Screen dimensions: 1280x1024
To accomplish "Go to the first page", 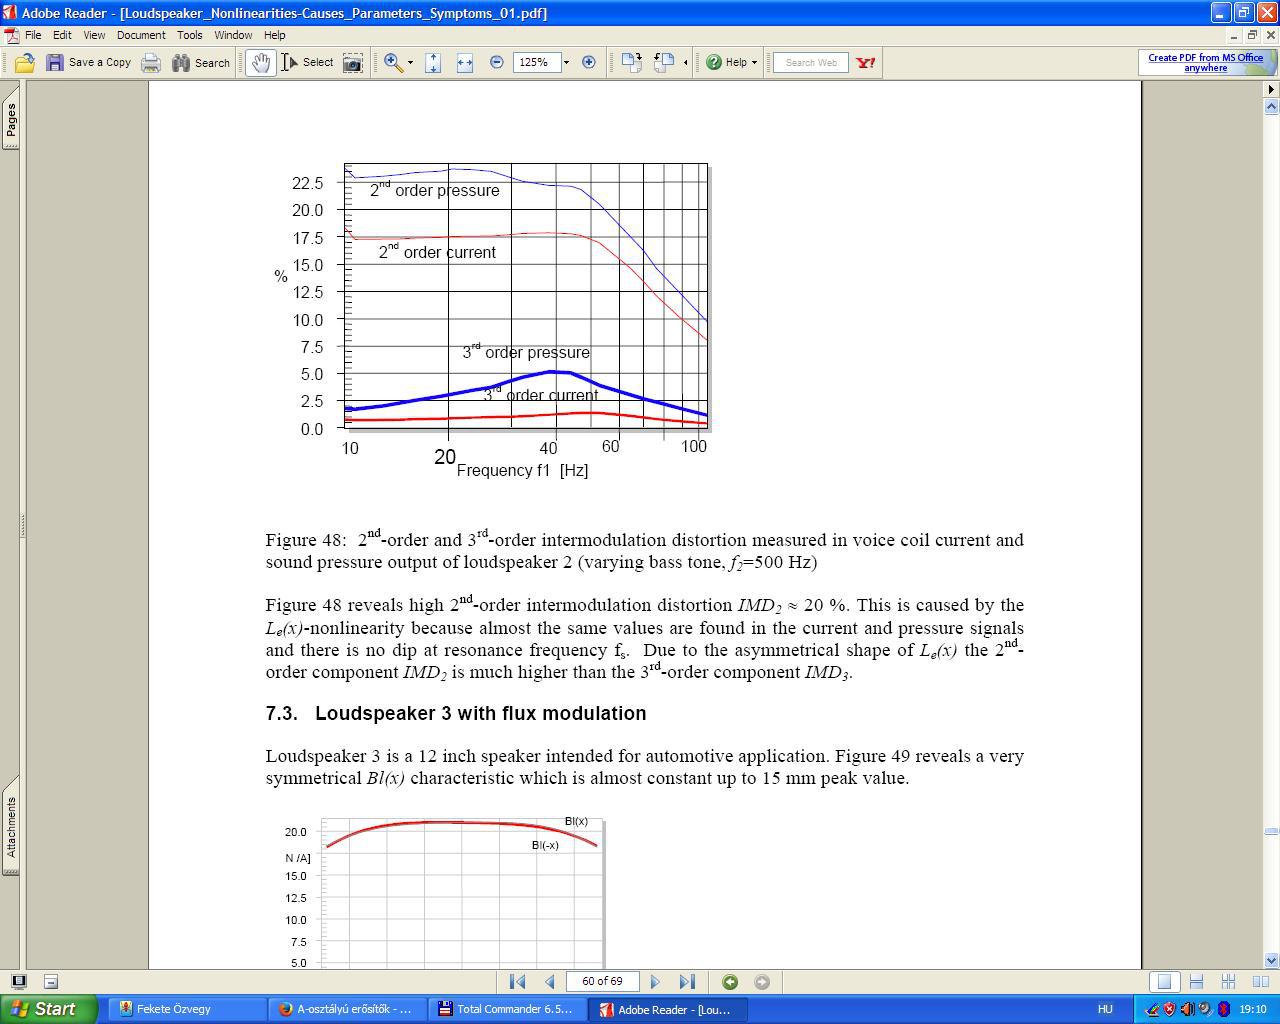I will click(x=517, y=982).
